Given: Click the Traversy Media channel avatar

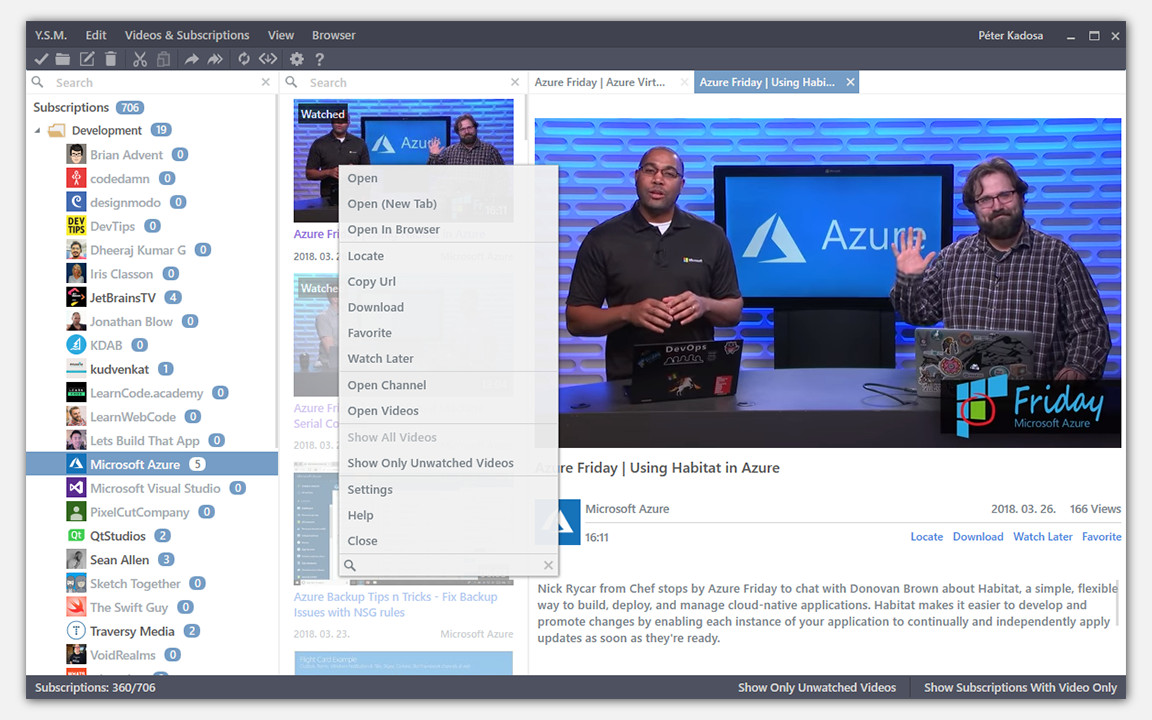Looking at the screenshot, I should 76,631.
